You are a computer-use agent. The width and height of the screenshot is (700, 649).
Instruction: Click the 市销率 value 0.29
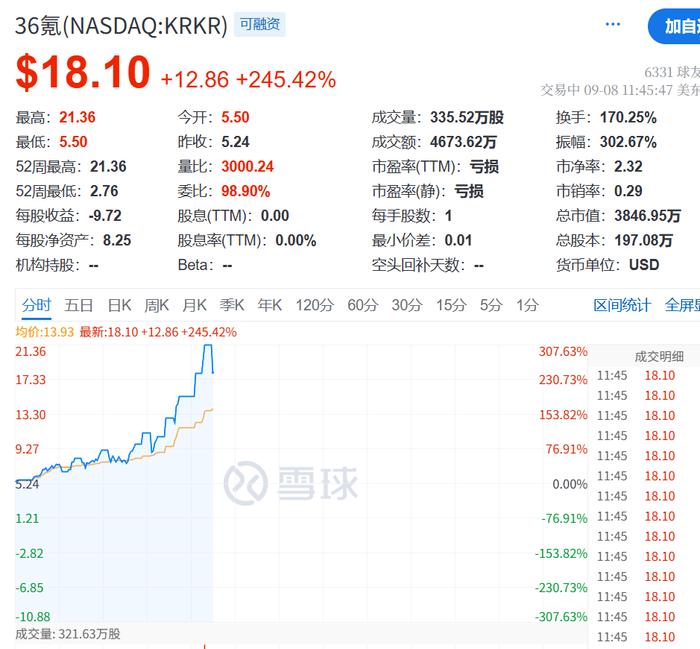pyautogui.click(x=628, y=191)
